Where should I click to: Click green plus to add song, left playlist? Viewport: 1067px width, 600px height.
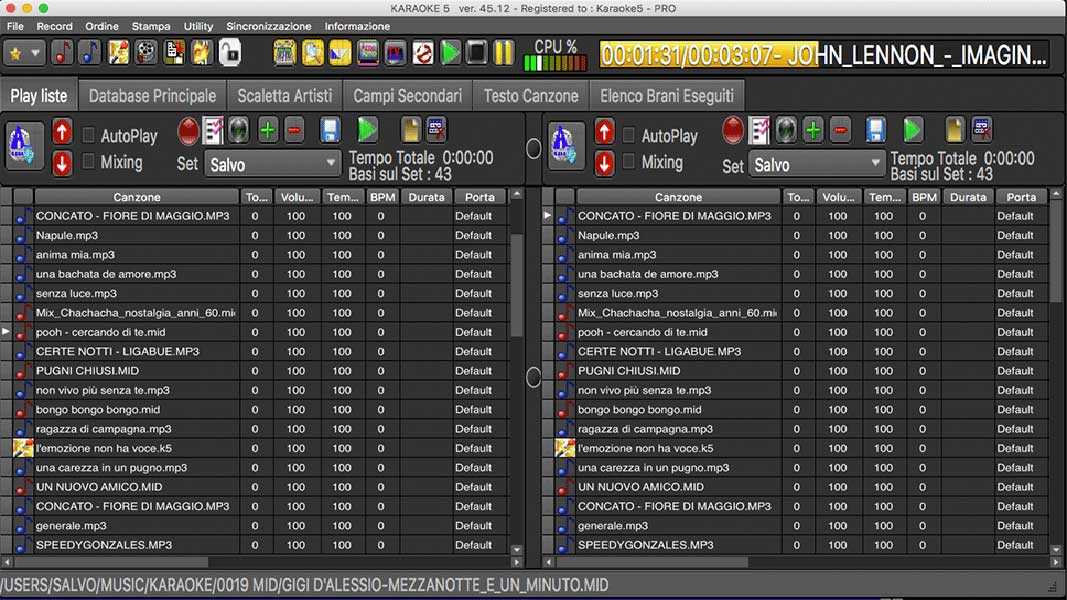(x=268, y=130)
